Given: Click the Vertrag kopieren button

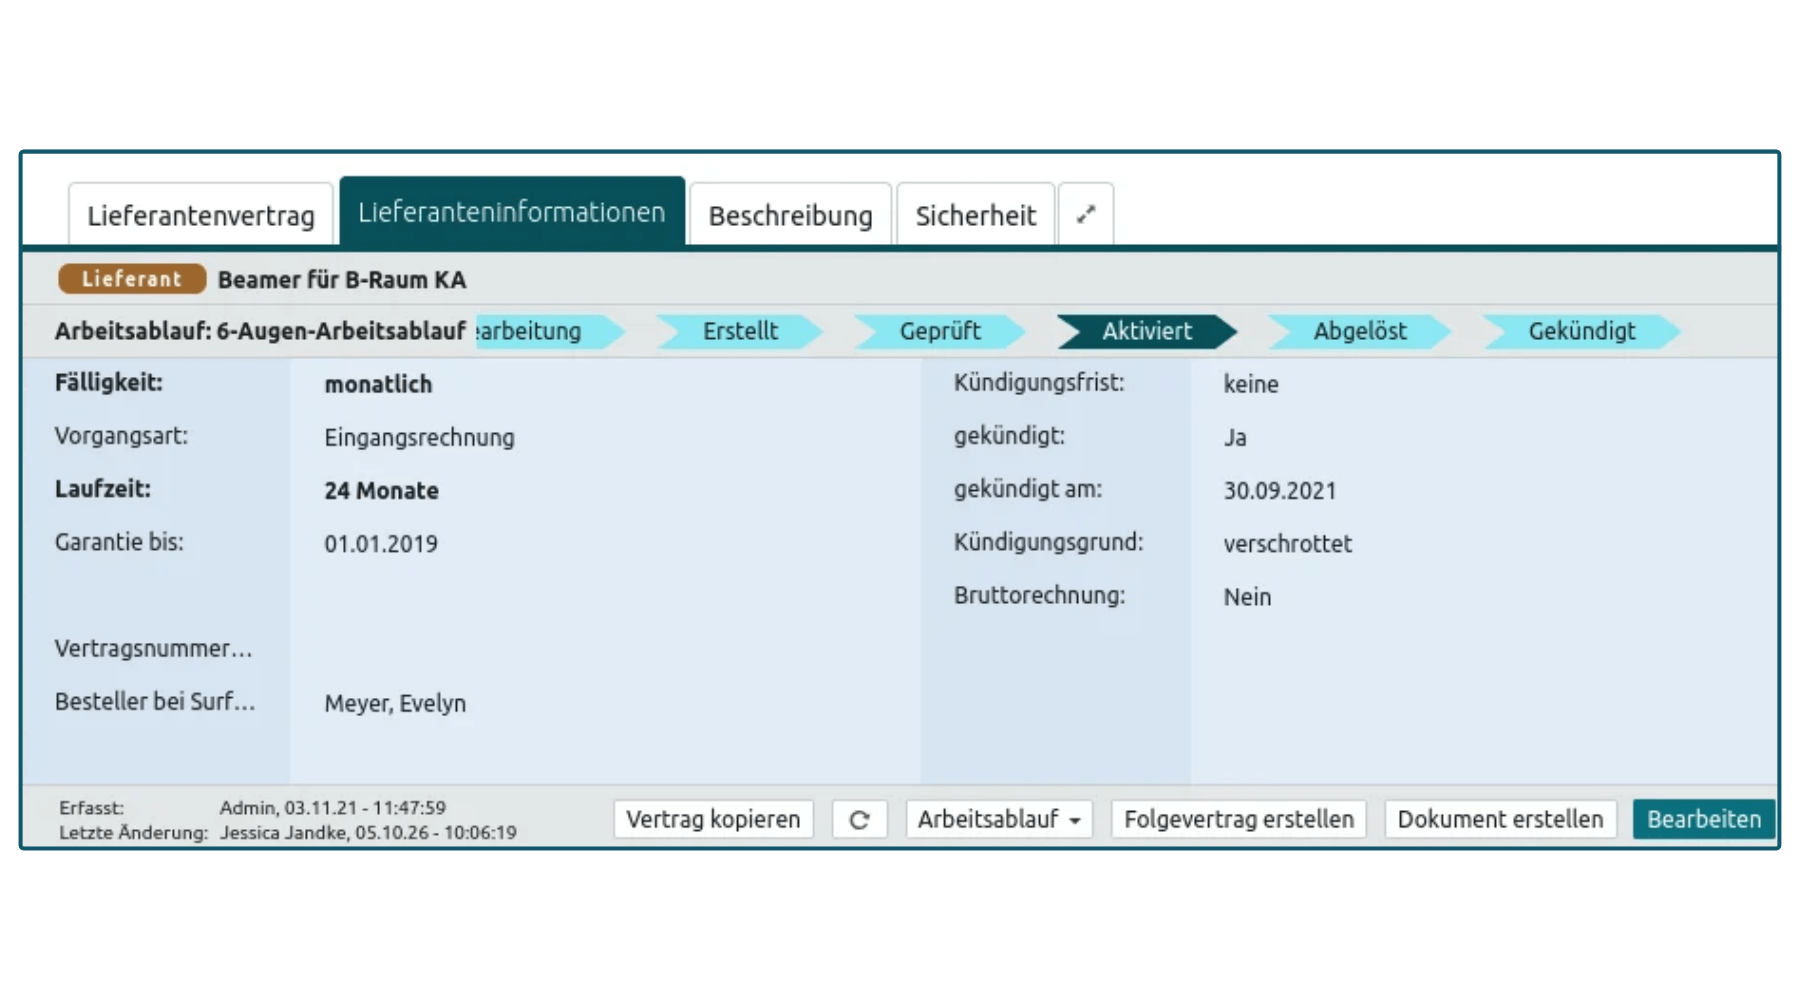Looking at the screenshot, I should pos(713,820).
